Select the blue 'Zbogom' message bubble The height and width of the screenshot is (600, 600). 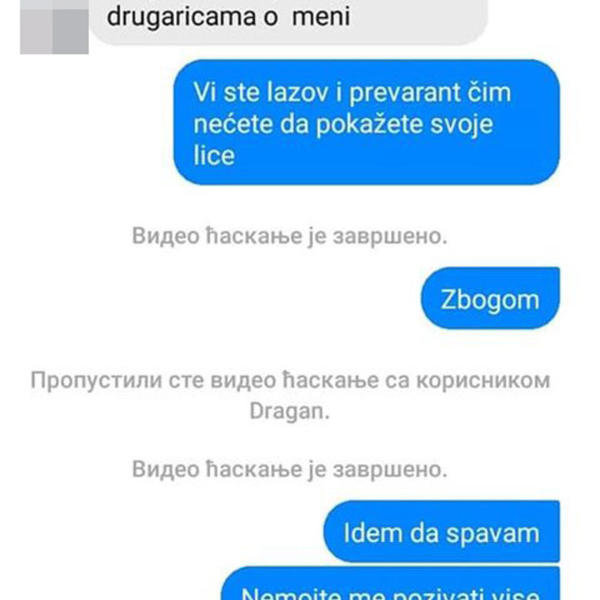tap(490, 298)
